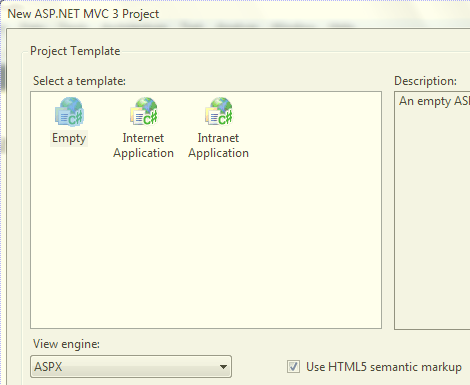
Task: Toggle Use HTML5 semantic markup checkbox
Action: pyautogui.click(x=293, y=367)
